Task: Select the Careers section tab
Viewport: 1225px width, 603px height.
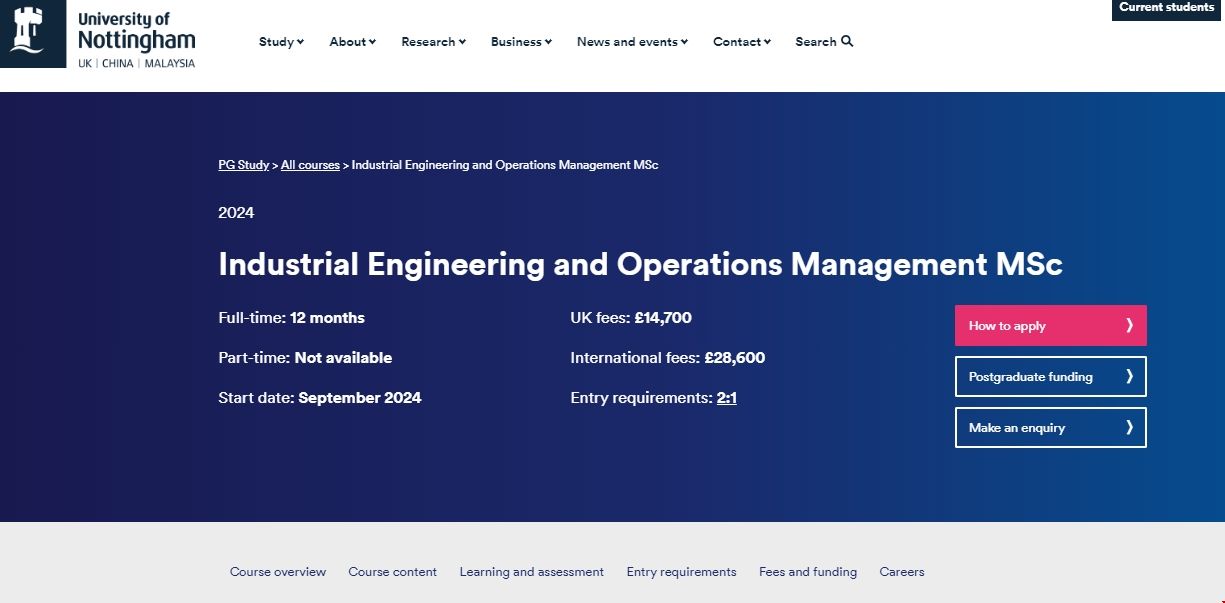Action: [x=901, y=572]
